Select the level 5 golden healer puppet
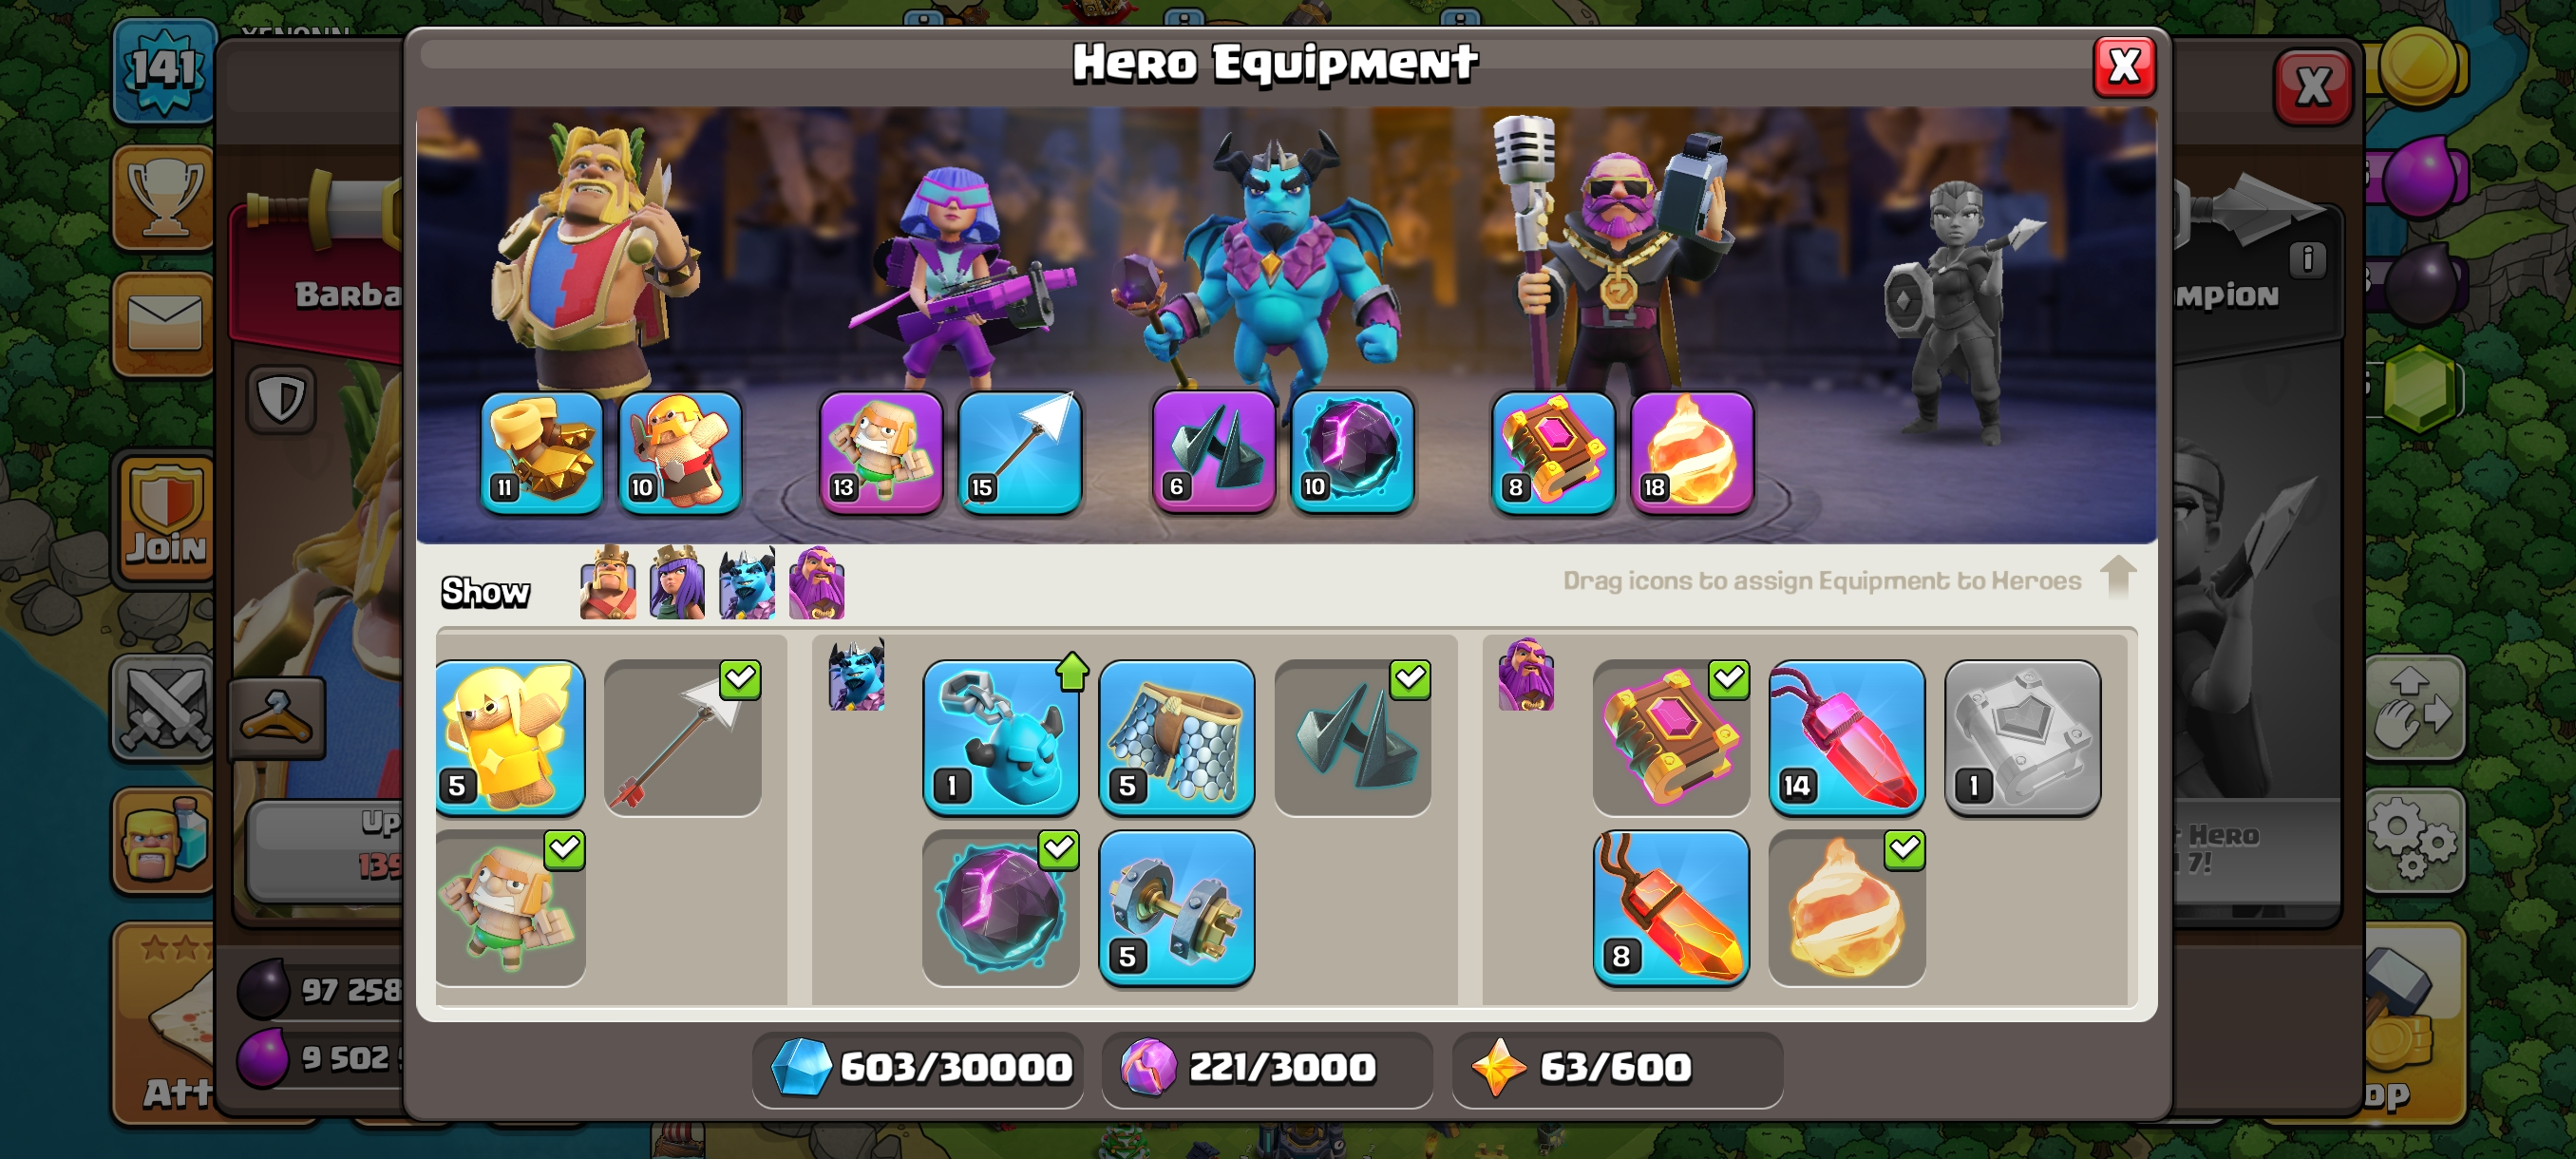Screen dimensions: 2576x1159 [x=510, y=737]
